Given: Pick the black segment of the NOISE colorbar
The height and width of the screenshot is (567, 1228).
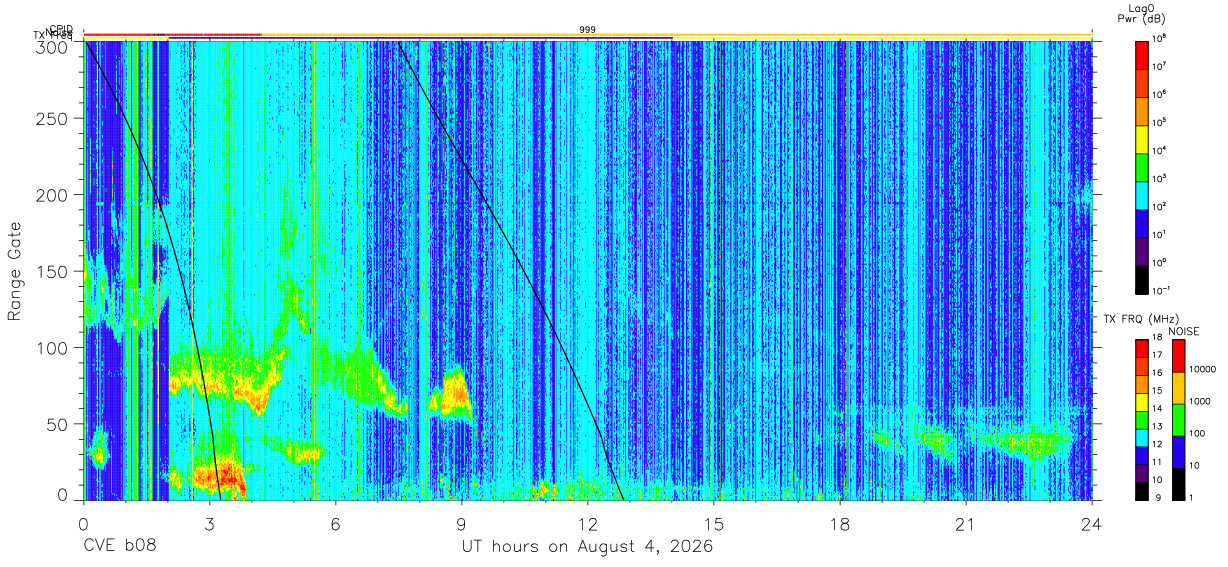Looking at the screenshot, I should (1178, 482).
